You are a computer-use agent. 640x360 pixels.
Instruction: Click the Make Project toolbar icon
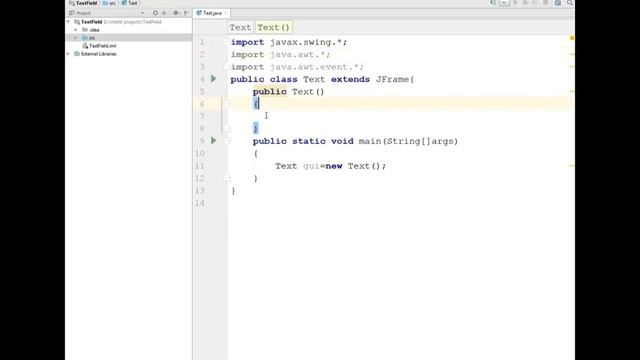point(493,3)
